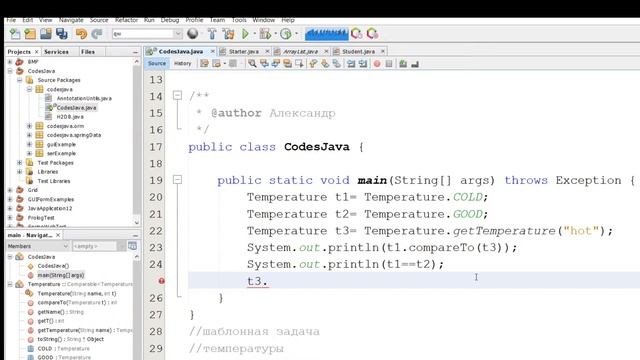Click the Build Project hammer icon
The image size is (640, 360).
tap(212, 34)
